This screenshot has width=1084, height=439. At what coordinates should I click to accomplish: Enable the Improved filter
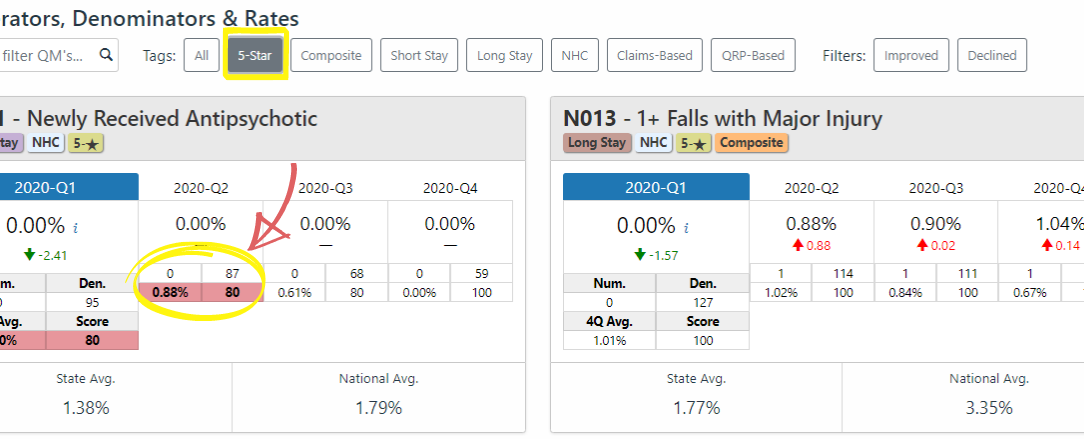pos(911,56)
